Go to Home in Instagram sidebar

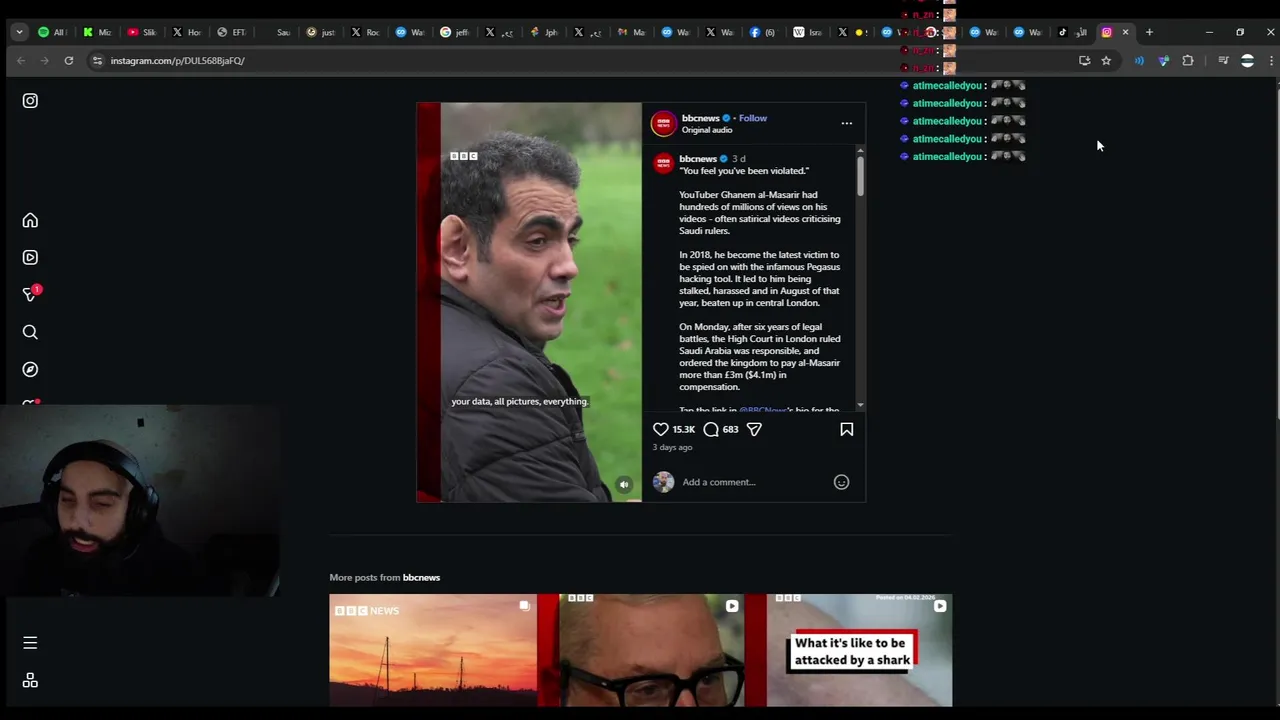[30, 220]
